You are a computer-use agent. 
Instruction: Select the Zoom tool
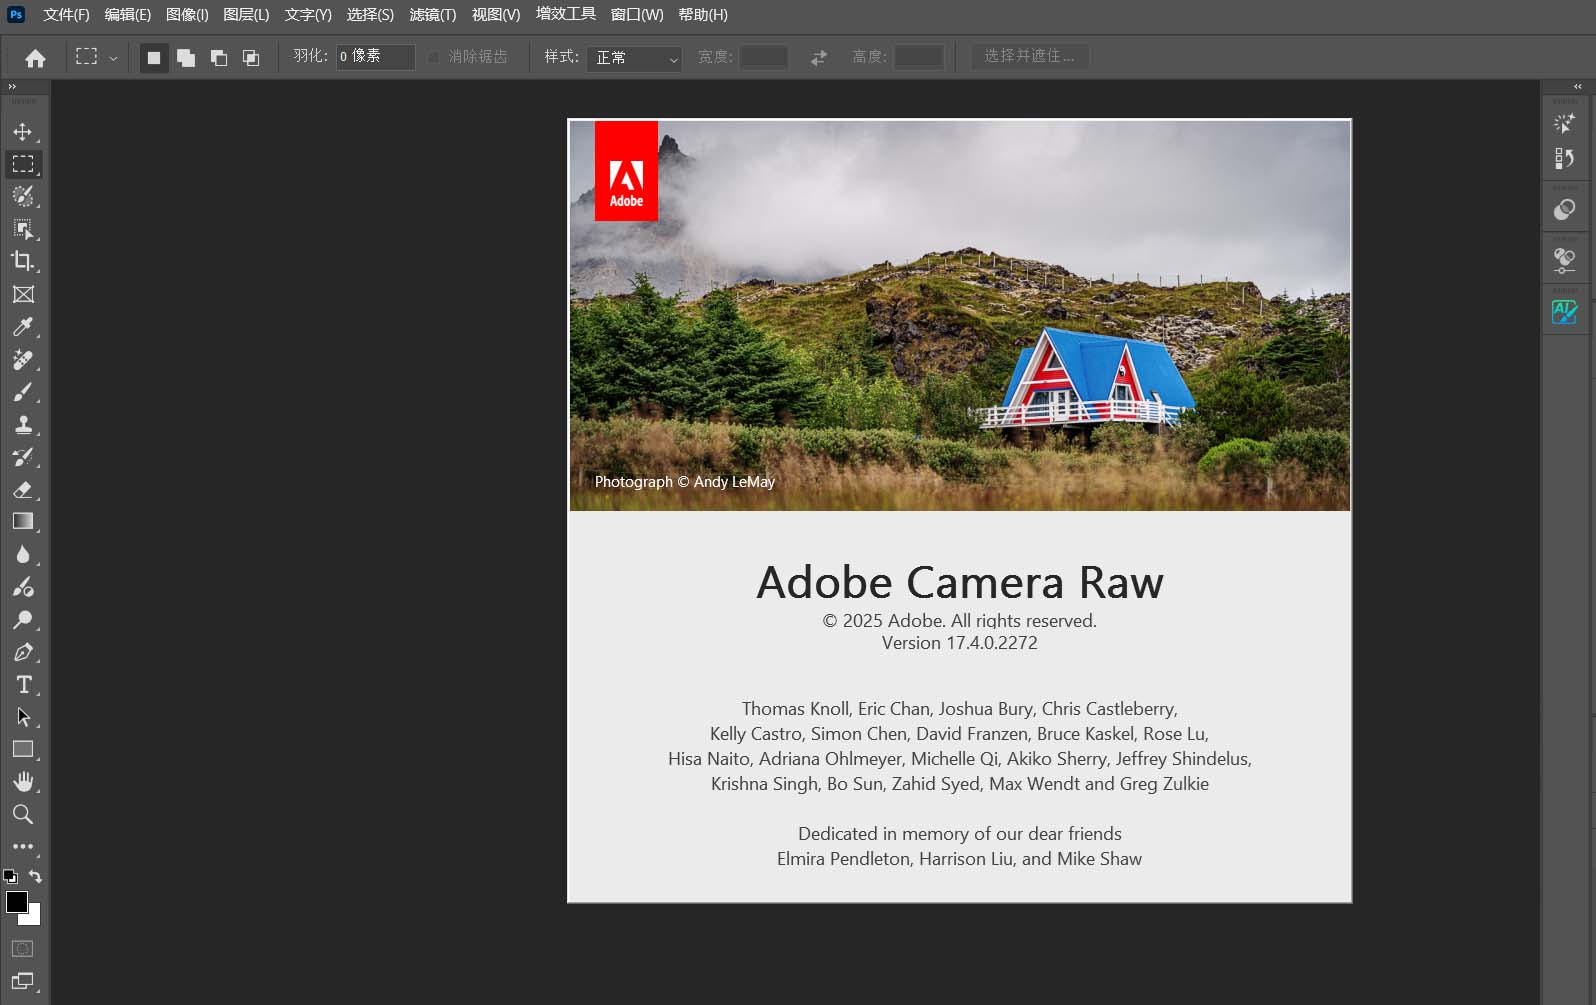[x=23, y=814]
